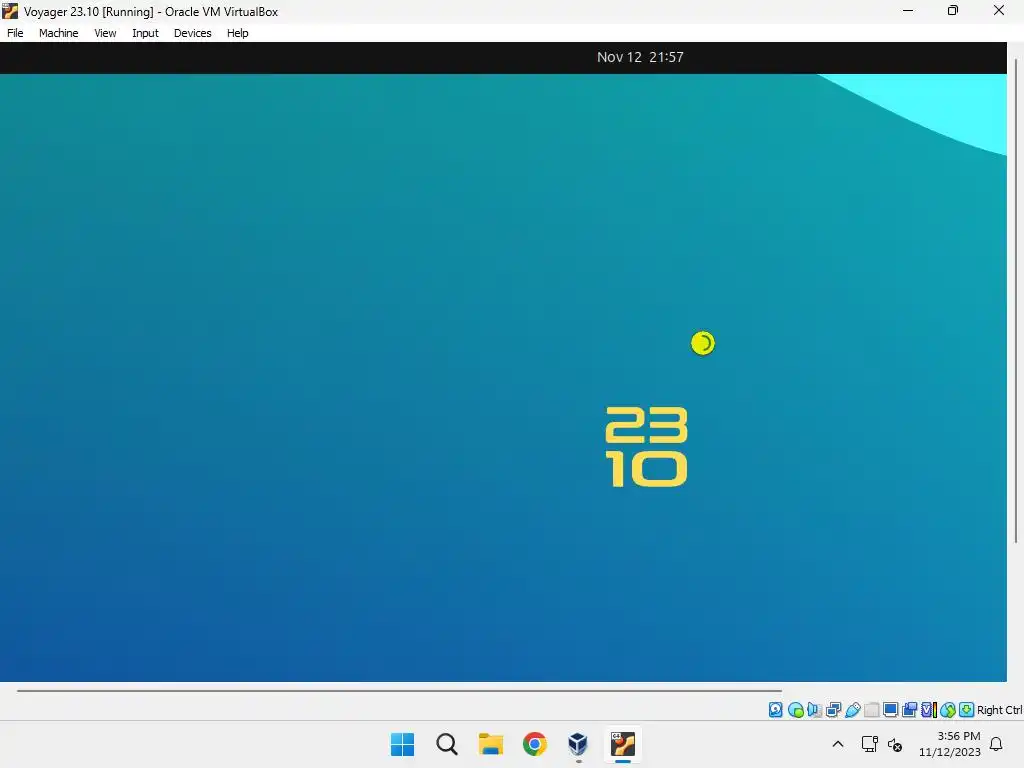Click the CPU virtualization status icon
This screenshot has width=1024, height=768.
pos(929,710)
